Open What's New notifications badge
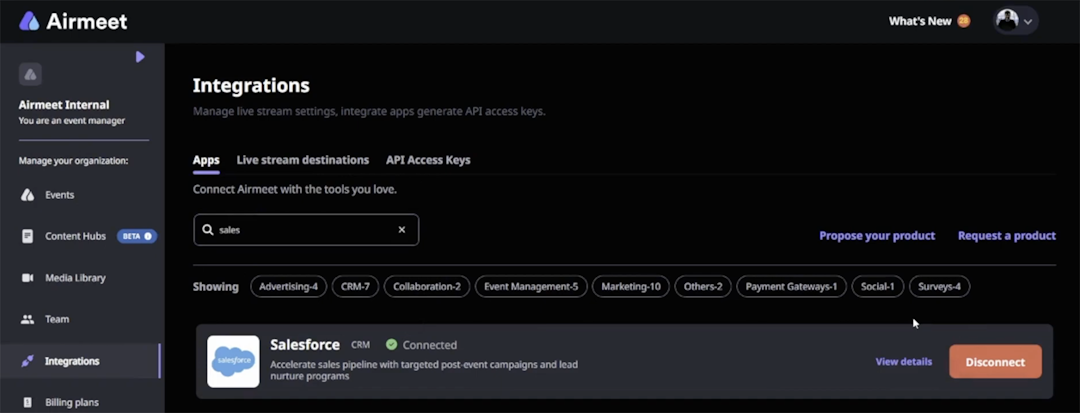Viewport: 1080px width, 413px height. 964,21
